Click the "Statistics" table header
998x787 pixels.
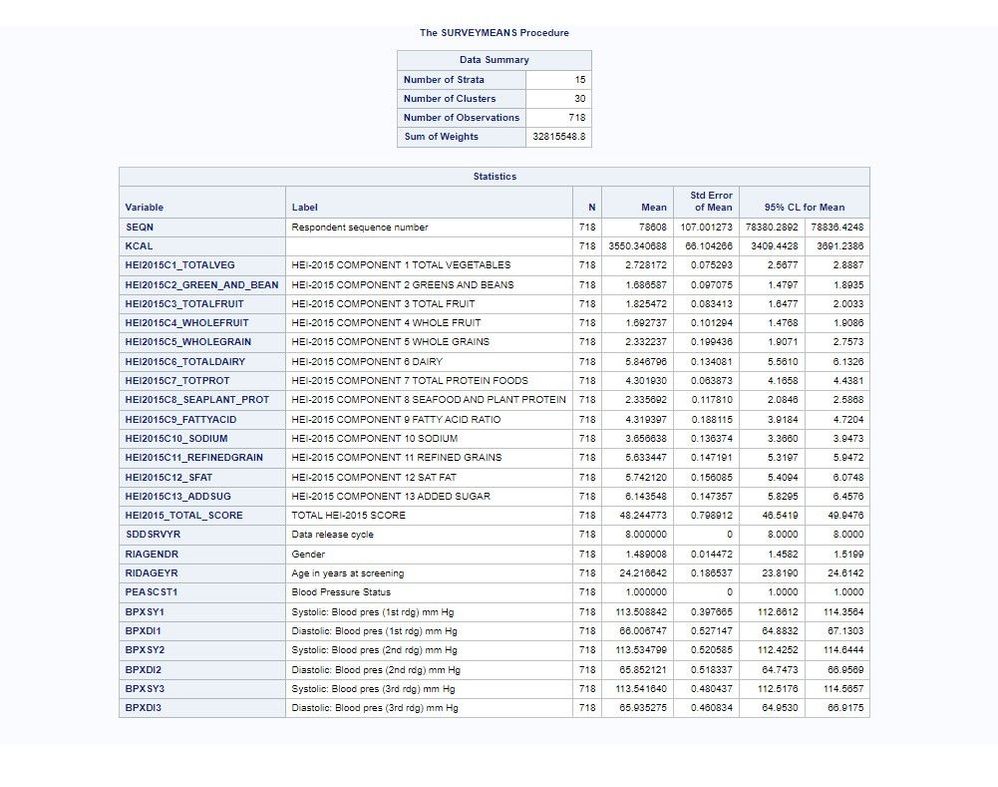point(495,176)
